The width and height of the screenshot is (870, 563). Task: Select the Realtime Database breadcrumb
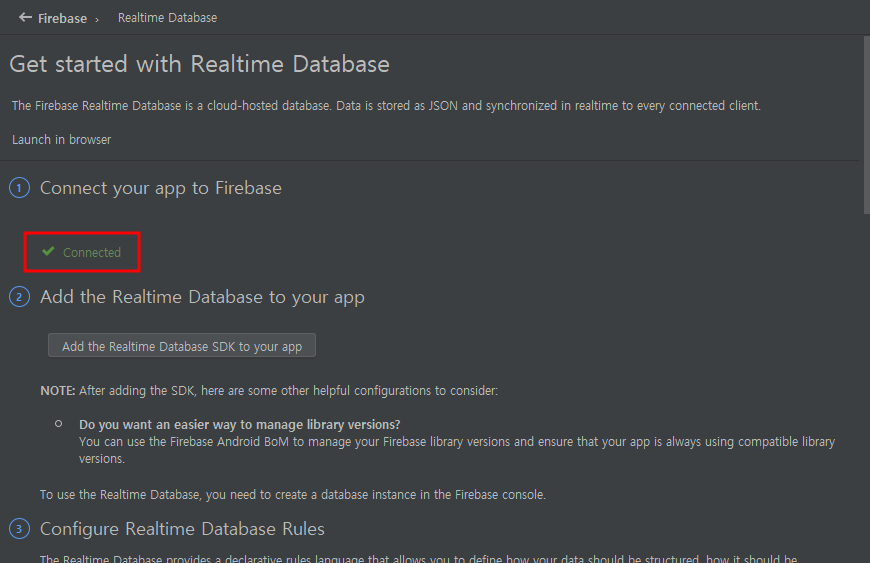pos(167,18)
